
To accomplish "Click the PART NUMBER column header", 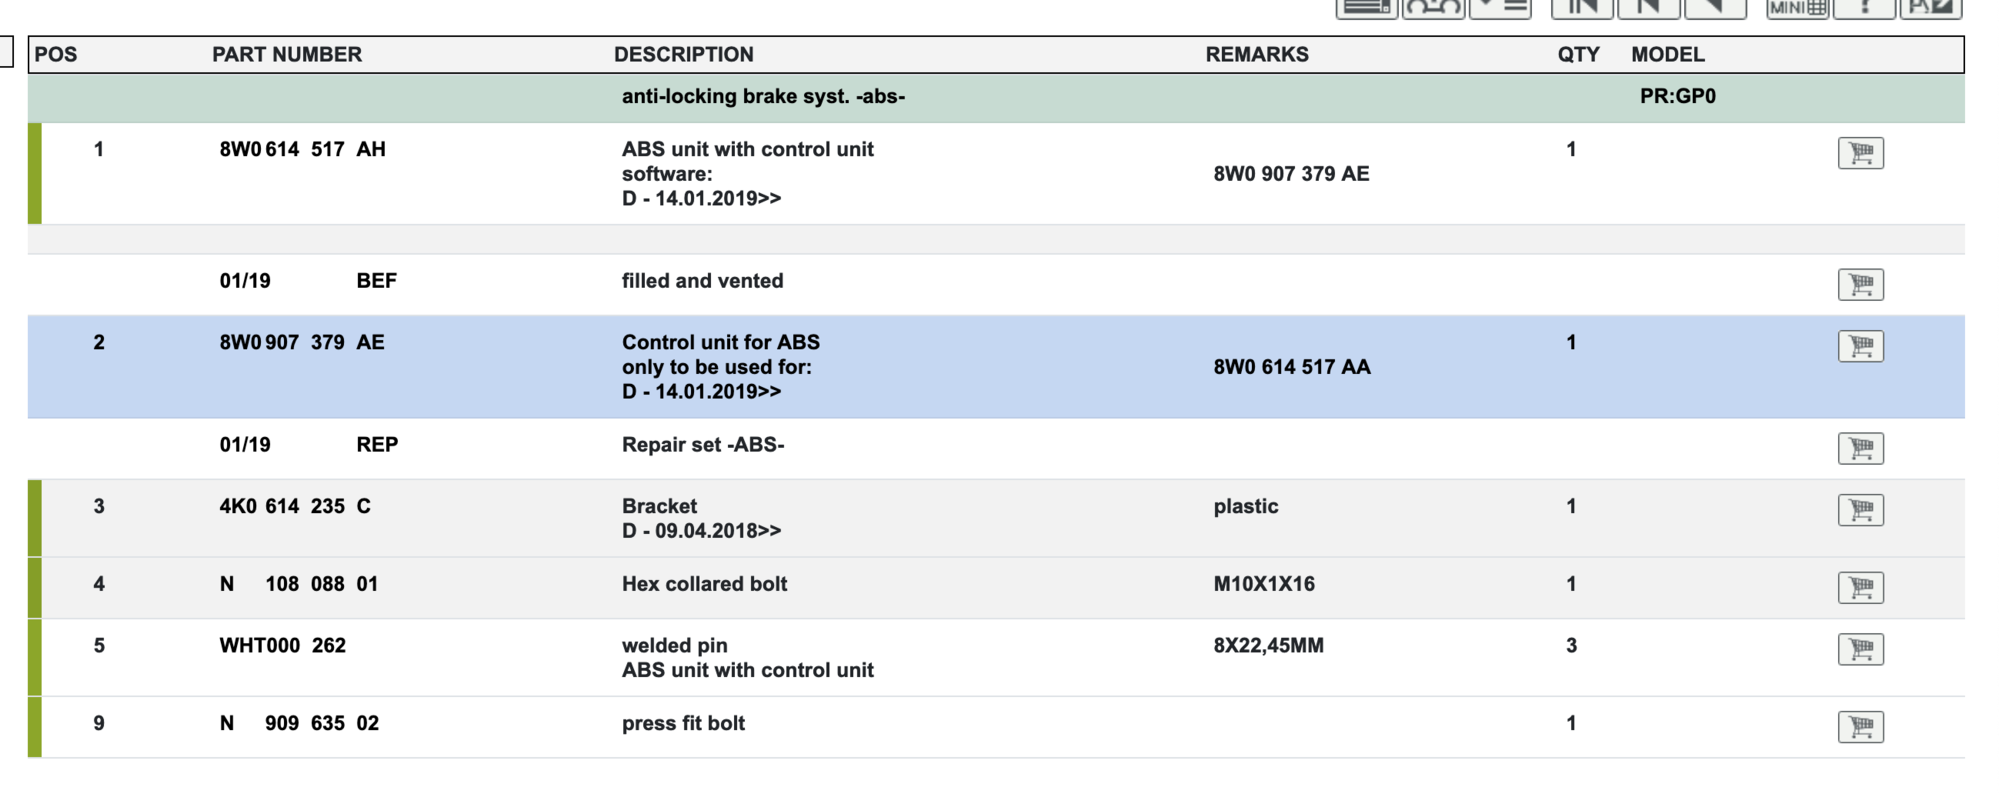I will coord(287,54).
